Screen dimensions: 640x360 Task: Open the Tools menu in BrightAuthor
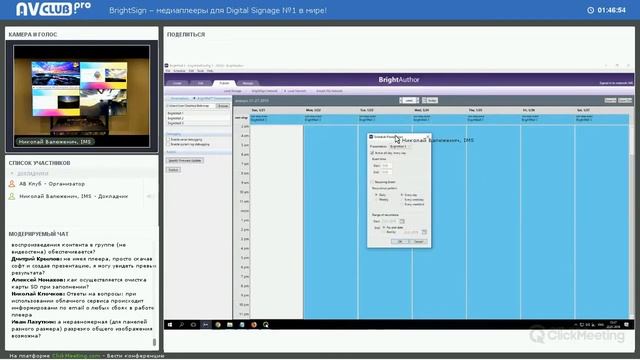point(200,71)
